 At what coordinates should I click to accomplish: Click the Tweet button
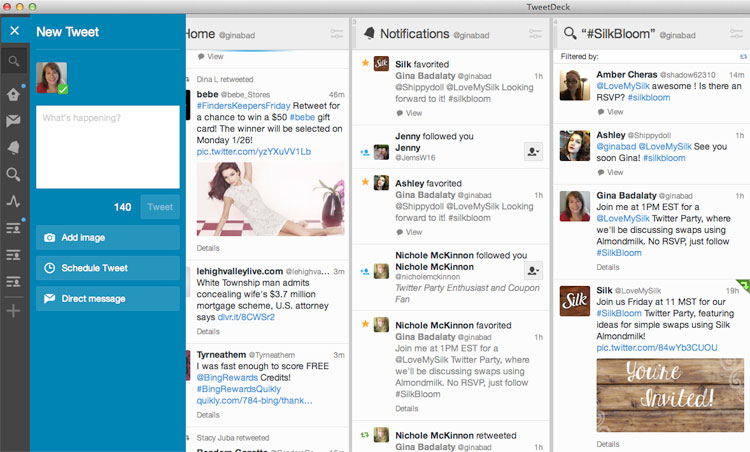coord(160,207)
